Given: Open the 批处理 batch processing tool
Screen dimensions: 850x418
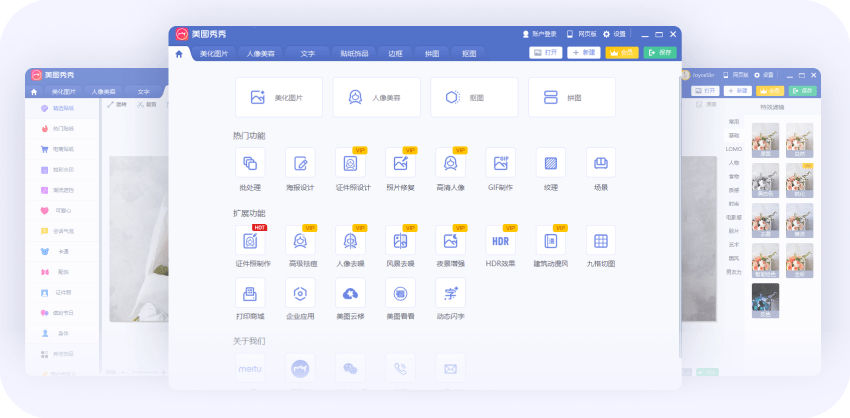Looking at the screenshot, I should (250, 163).
